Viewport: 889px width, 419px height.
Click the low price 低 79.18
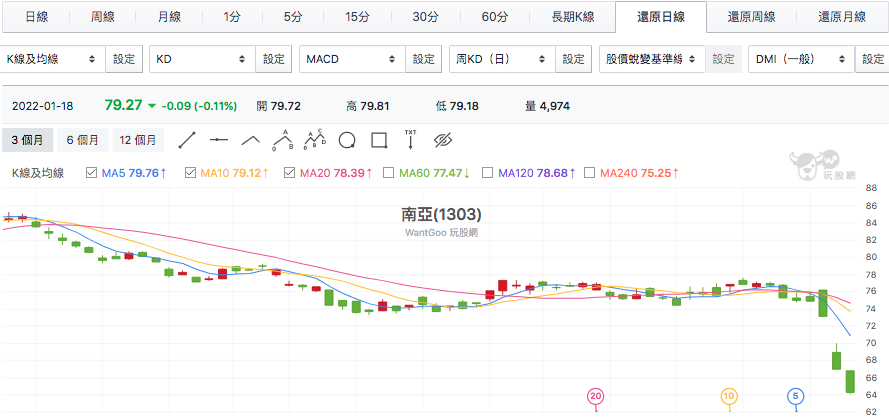pyautogui.click(x=457, y=106)
